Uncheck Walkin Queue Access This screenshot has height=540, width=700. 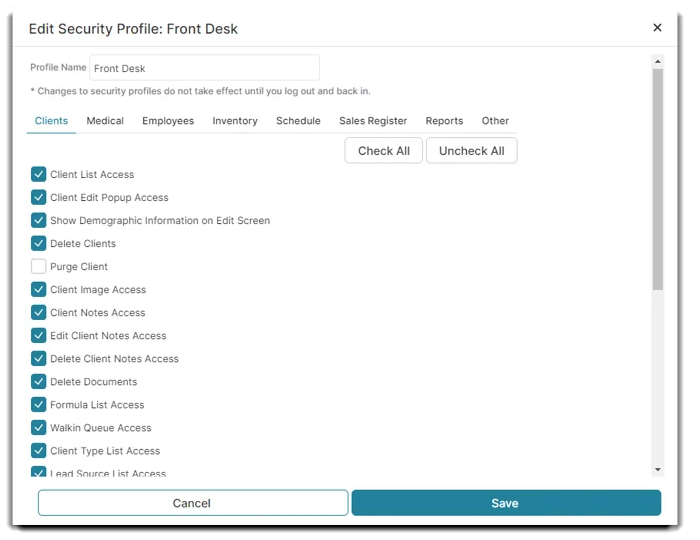tap(39, 428)
